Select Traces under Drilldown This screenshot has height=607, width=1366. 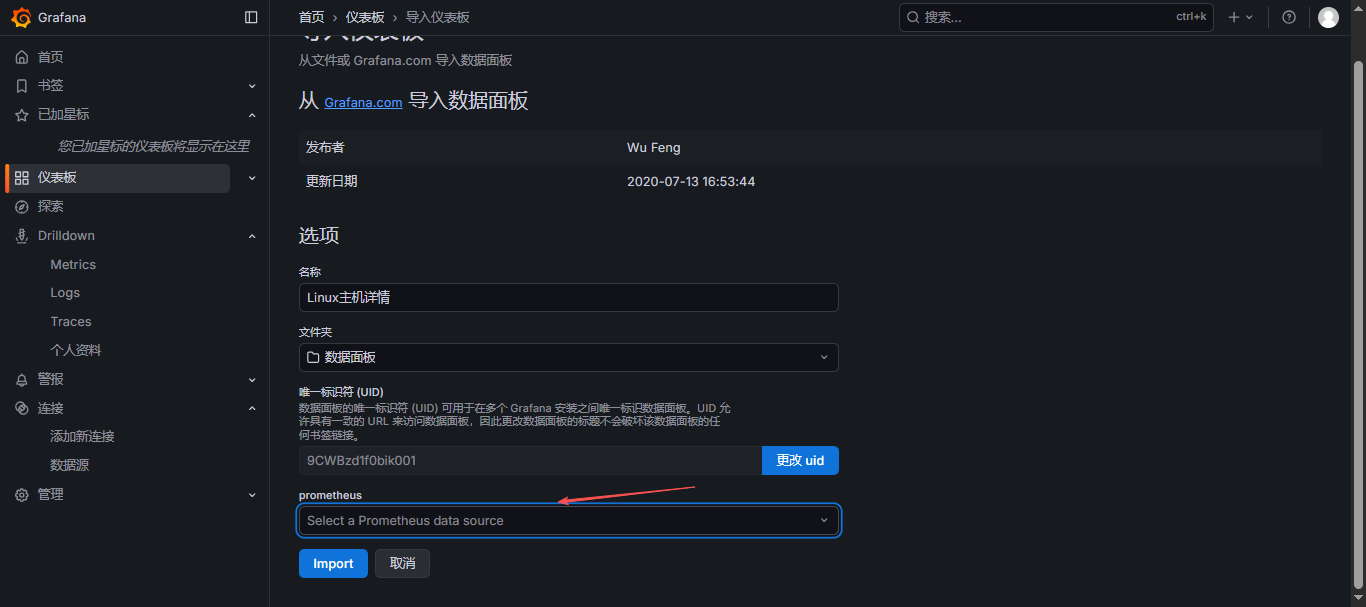coord(71,322)
